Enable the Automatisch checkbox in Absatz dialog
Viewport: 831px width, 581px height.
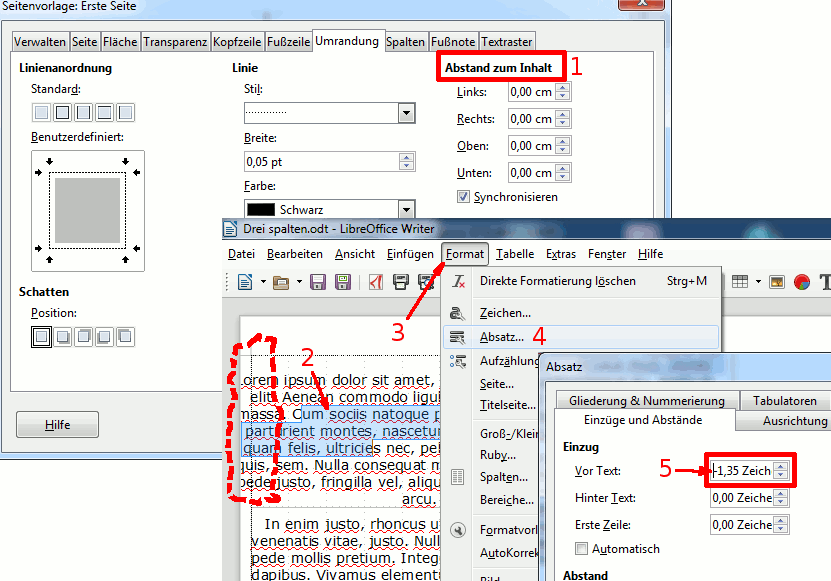[x=581, y=549]
